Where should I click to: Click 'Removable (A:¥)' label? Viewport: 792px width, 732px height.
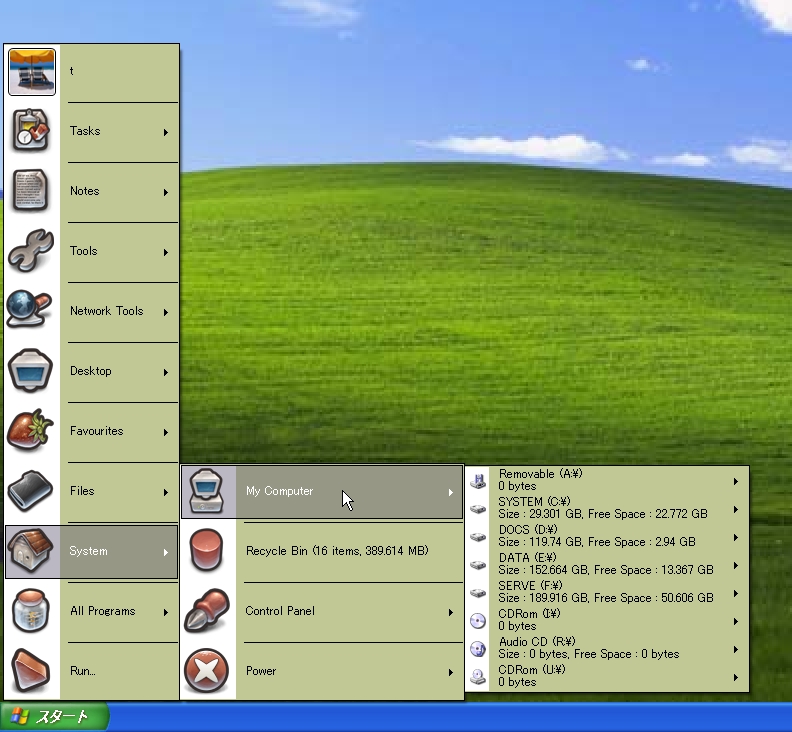[540, 474]
